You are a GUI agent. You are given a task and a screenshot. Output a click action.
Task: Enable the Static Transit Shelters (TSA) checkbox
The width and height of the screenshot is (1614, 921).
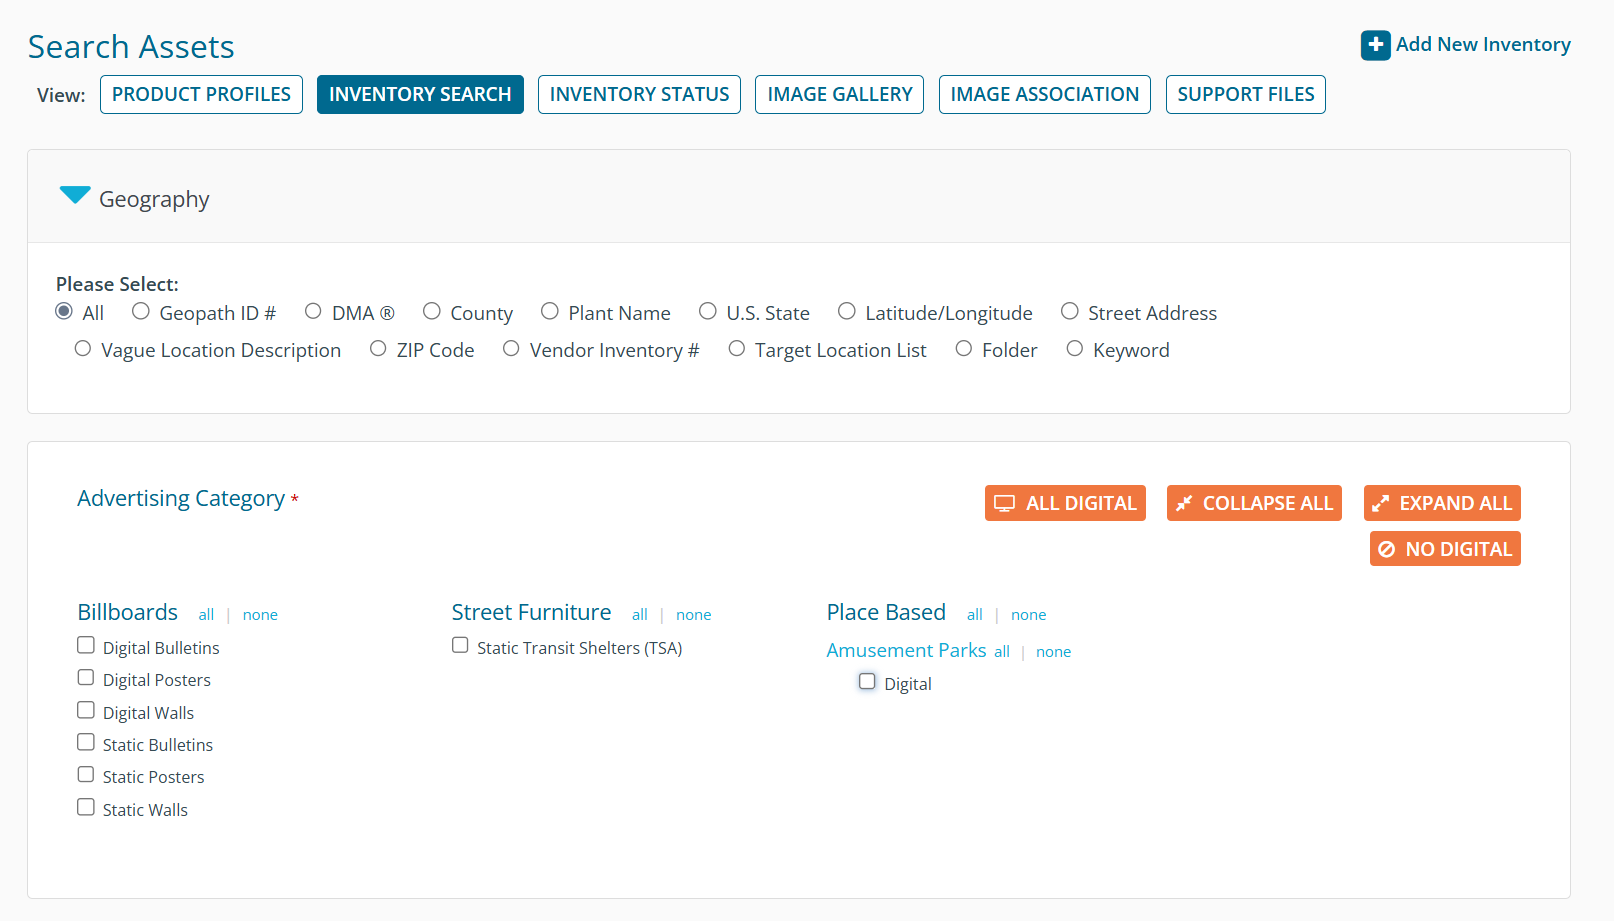point(460,646)
